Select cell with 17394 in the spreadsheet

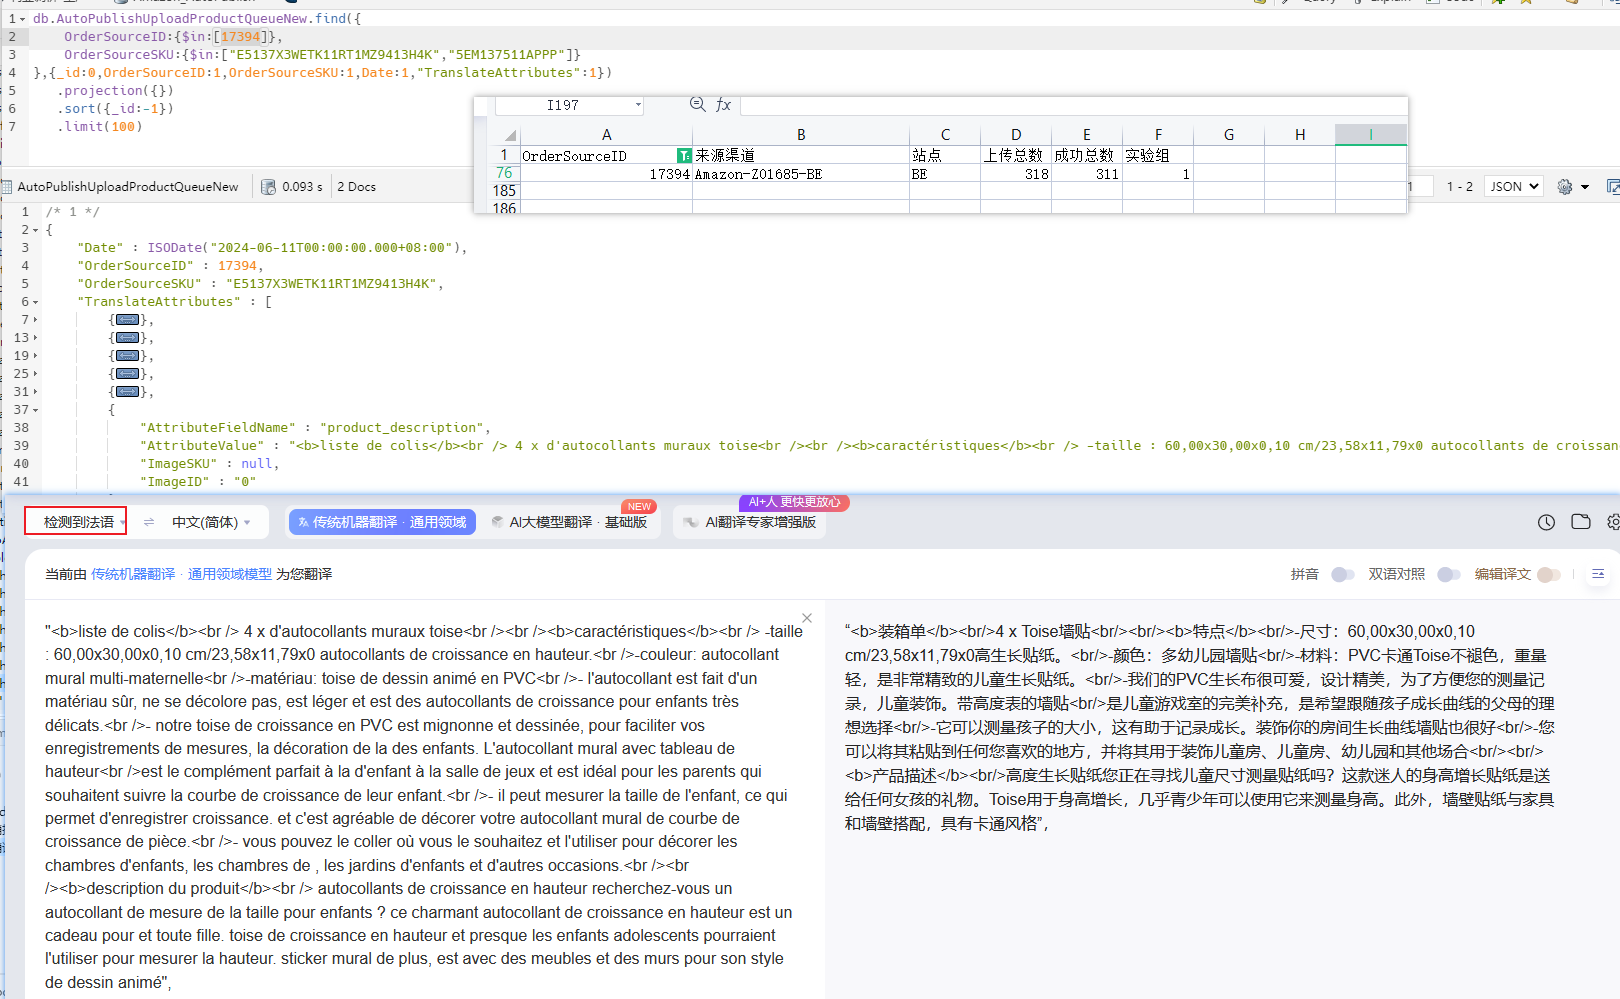pos(606,174)
